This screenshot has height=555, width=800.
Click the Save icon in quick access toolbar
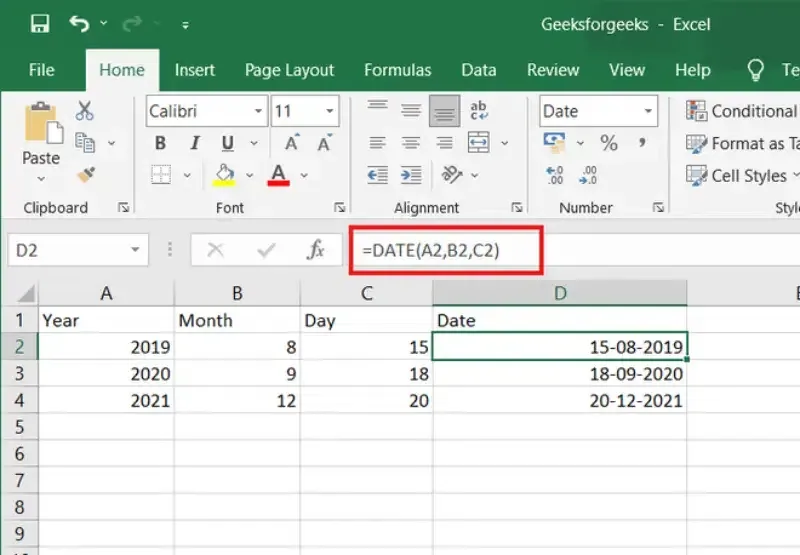[40, 24]
